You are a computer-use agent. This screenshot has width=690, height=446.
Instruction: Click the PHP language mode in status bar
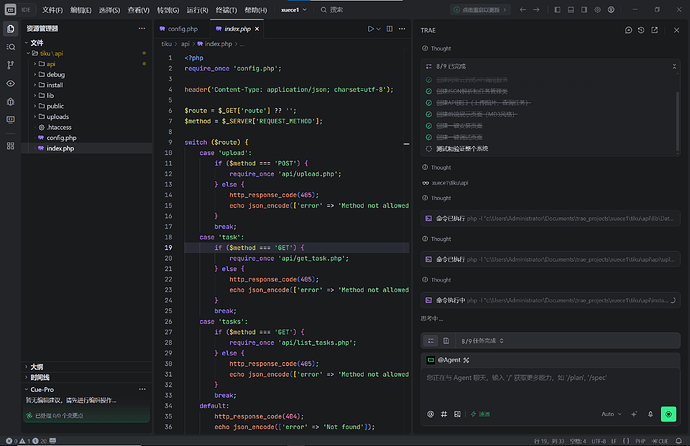pyautogui.click(x=640, y=441)
